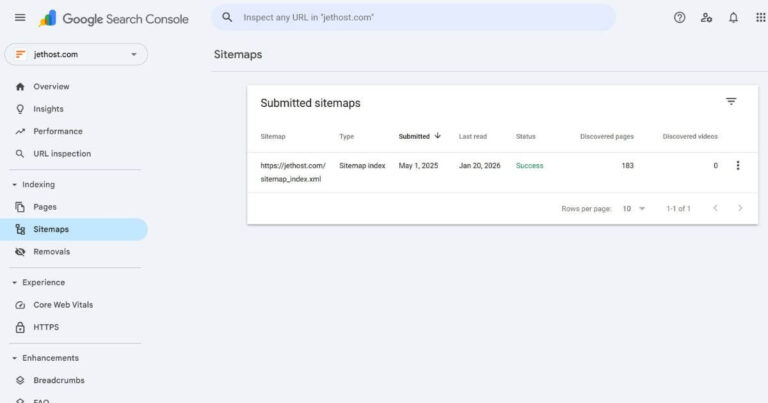
Task: Open the three-dot menu for sitemap_index.xml
Action: 738,166
